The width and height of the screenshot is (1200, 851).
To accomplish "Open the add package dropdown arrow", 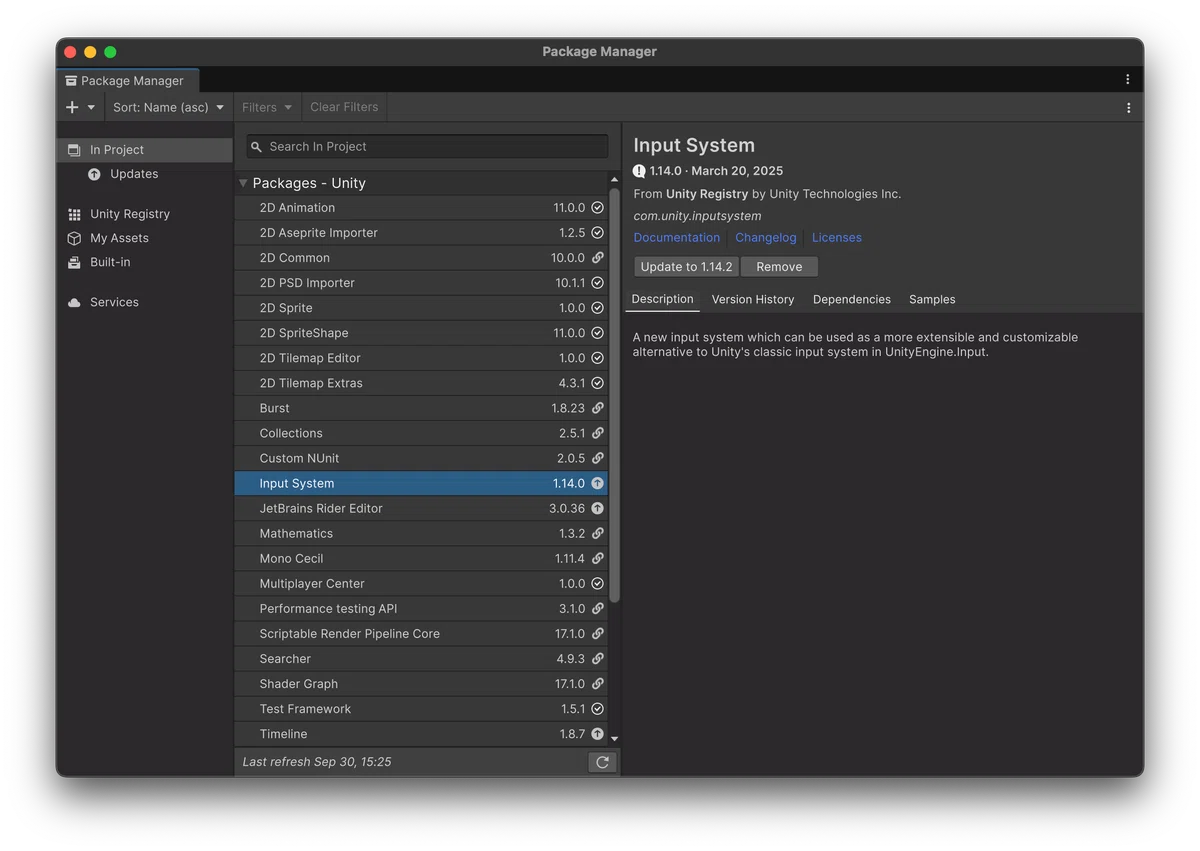I will (x=91, y=107).
